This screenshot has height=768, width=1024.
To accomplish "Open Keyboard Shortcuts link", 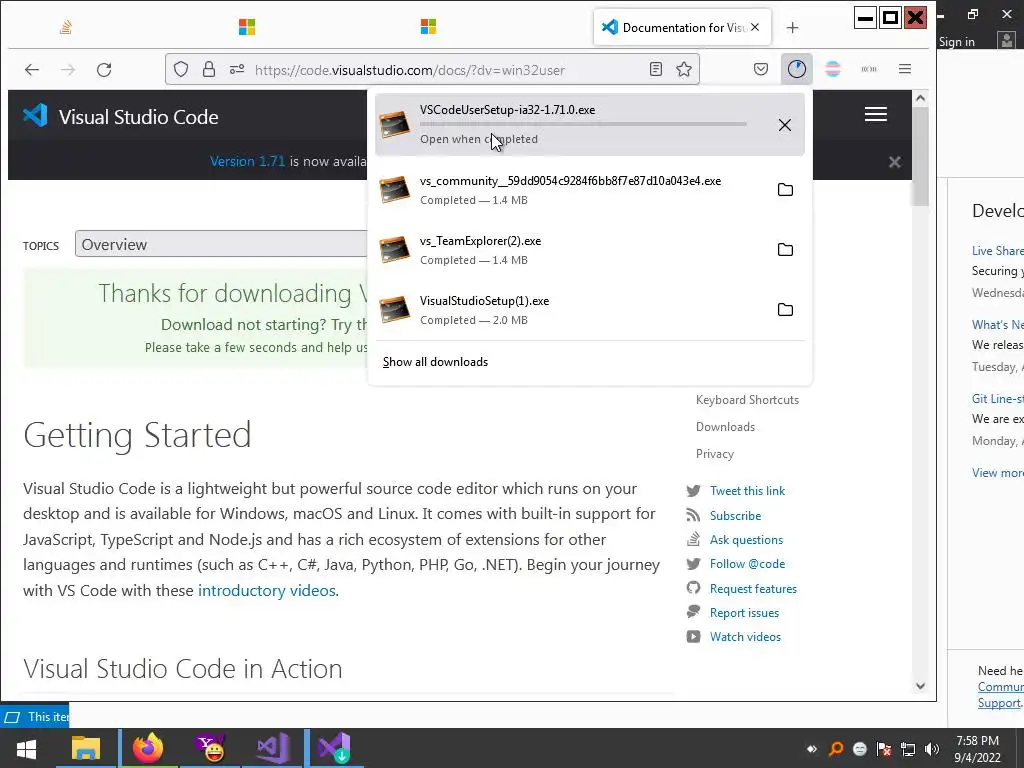I will coord(747,400).
